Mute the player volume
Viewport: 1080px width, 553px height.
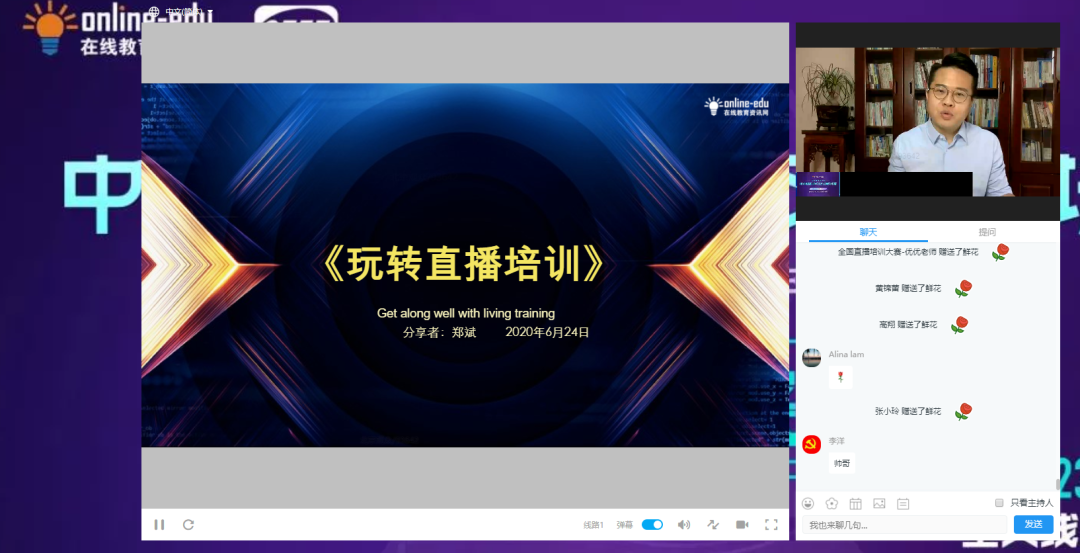coord(684,524)
